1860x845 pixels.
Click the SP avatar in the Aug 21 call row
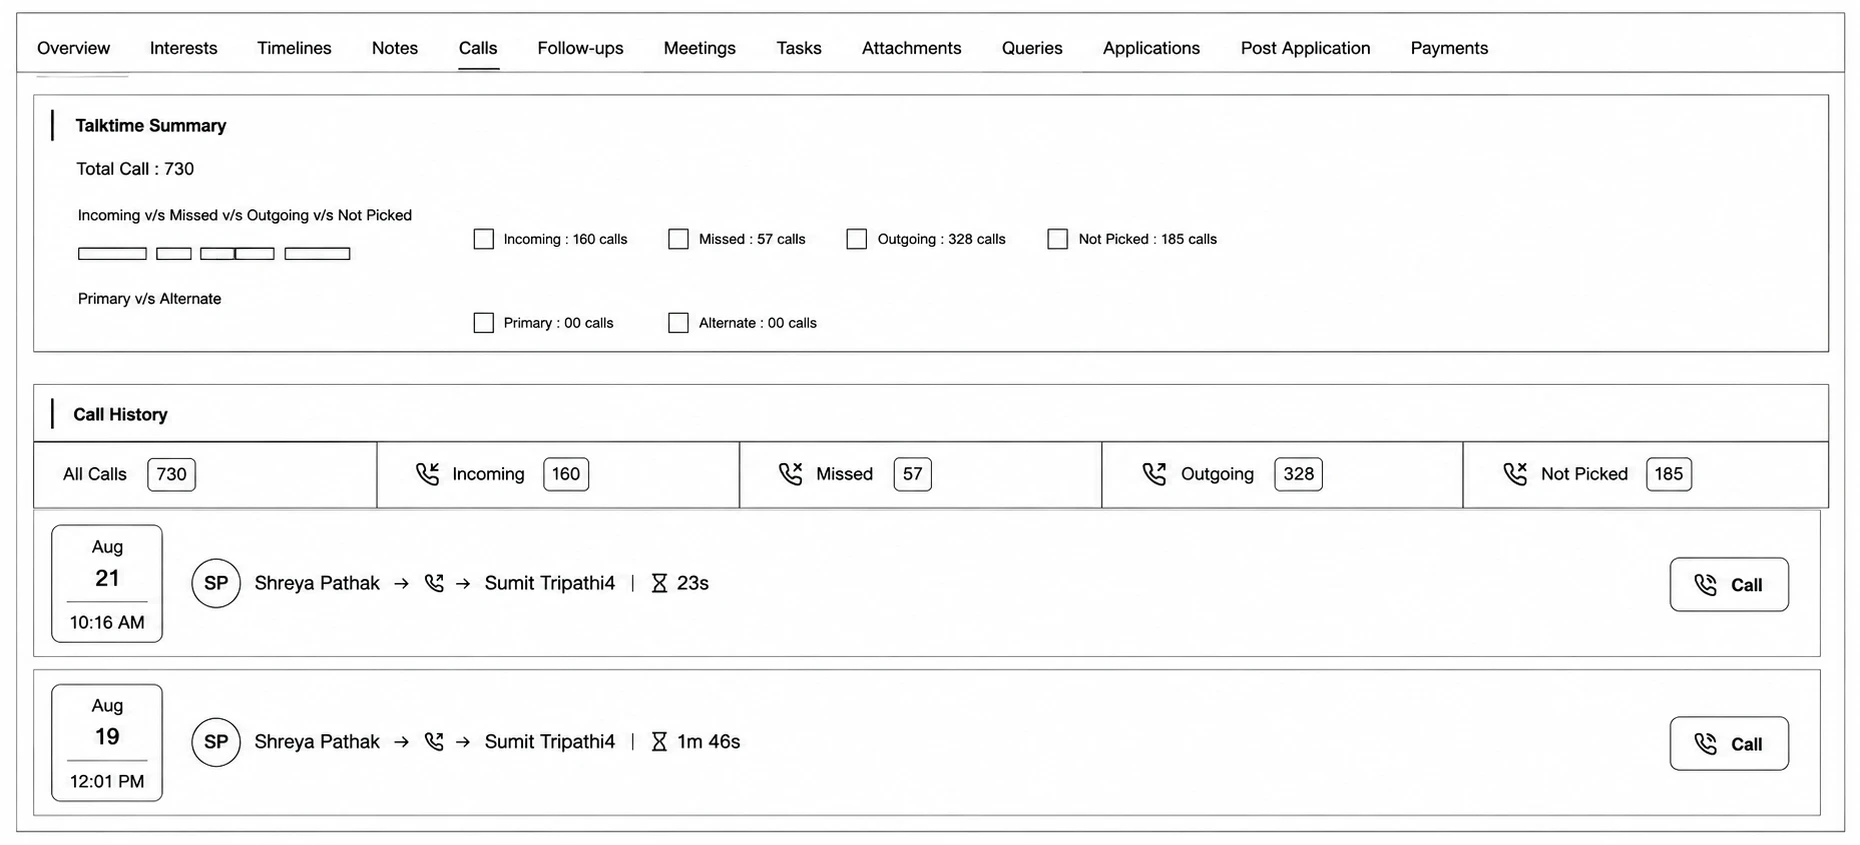[x=216, y=583]
